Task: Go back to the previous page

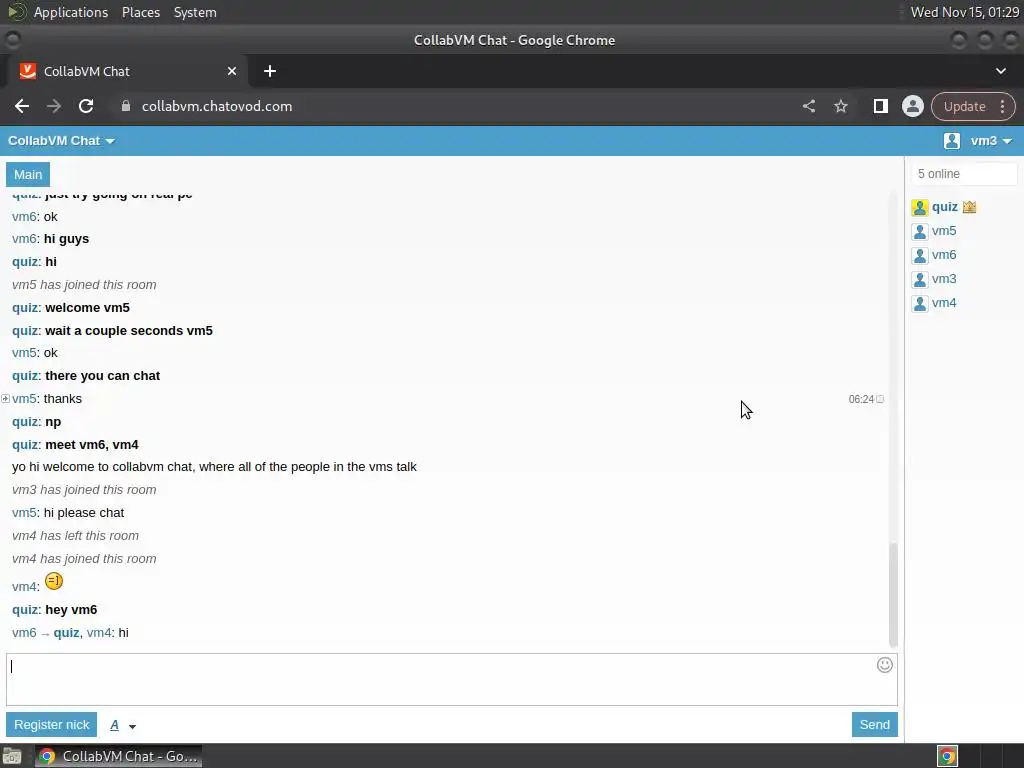Action: pyautogui.click(x=22, y=106)
